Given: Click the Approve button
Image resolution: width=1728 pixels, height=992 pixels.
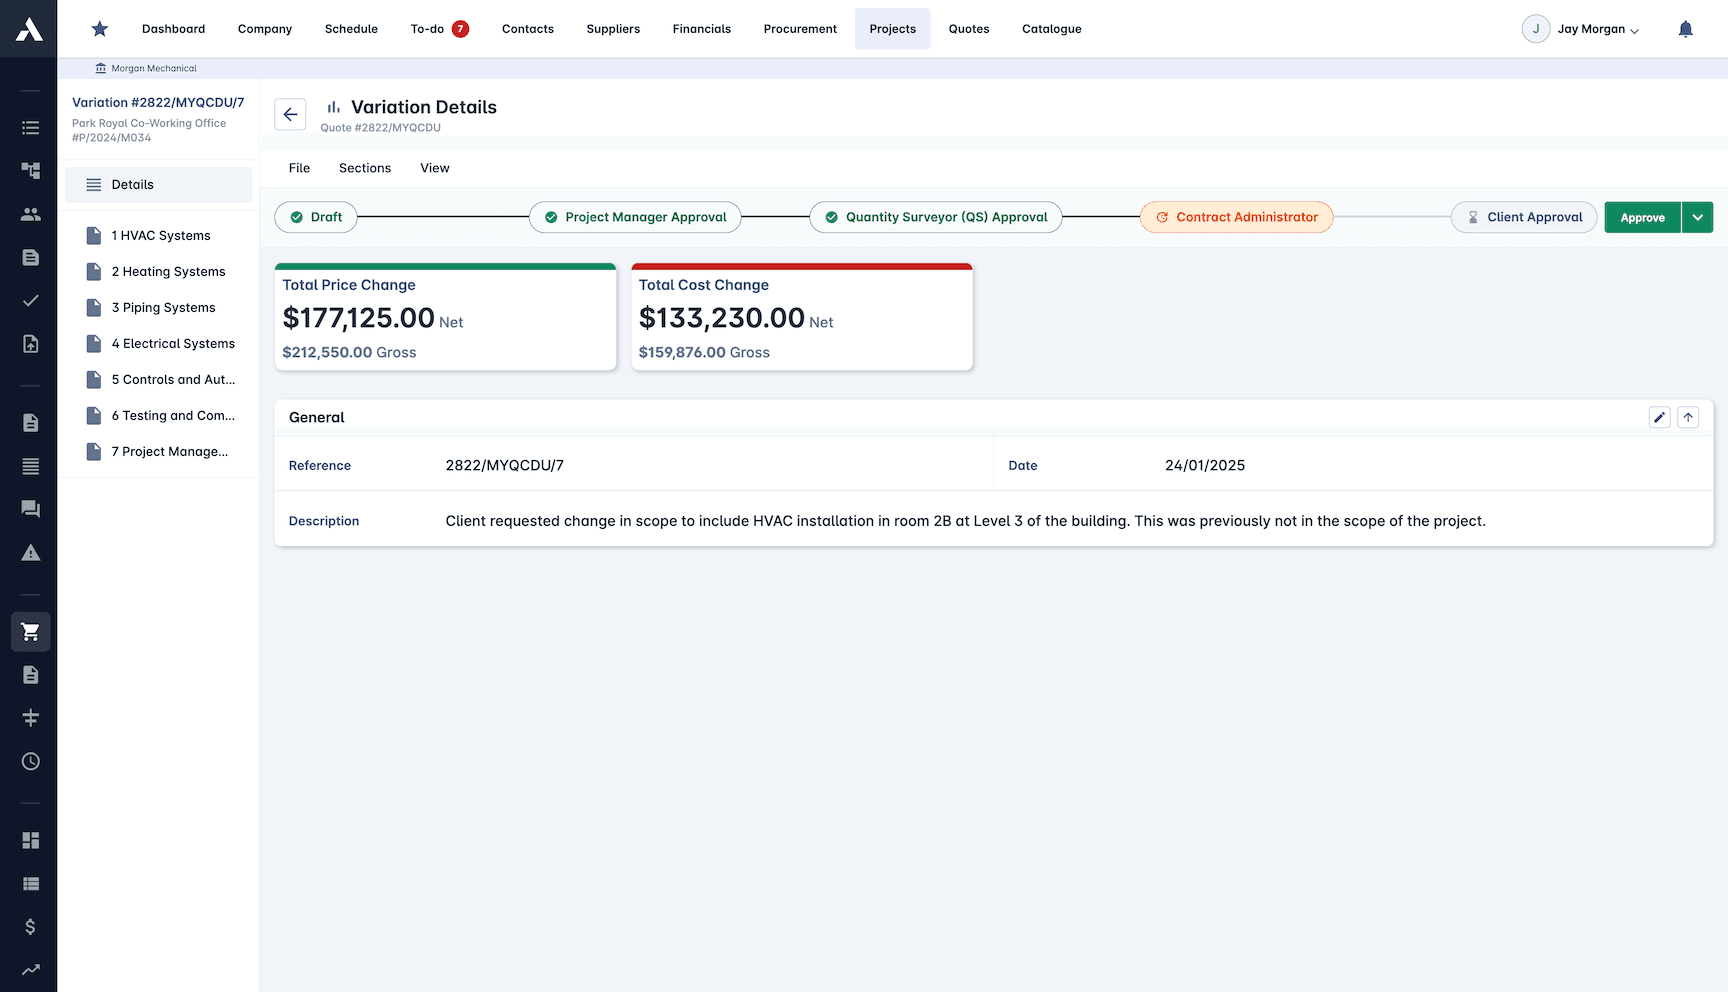Looking at the screenshot, I should tap(1642, 217).
